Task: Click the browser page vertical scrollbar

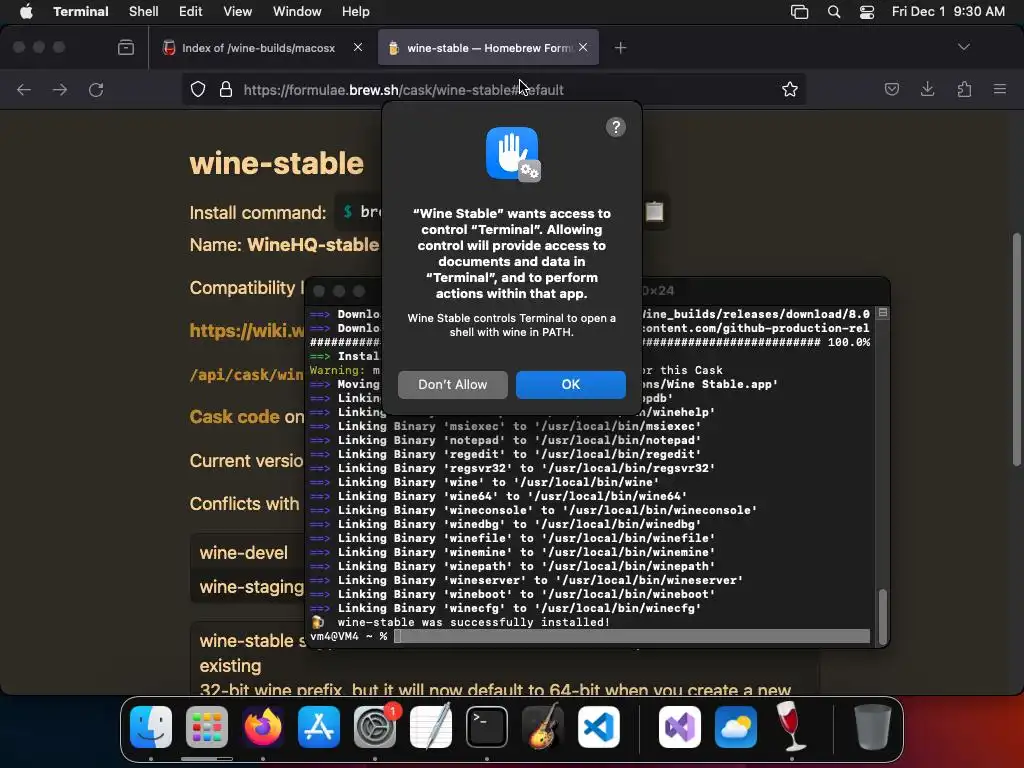Action: pos(1016,349)
